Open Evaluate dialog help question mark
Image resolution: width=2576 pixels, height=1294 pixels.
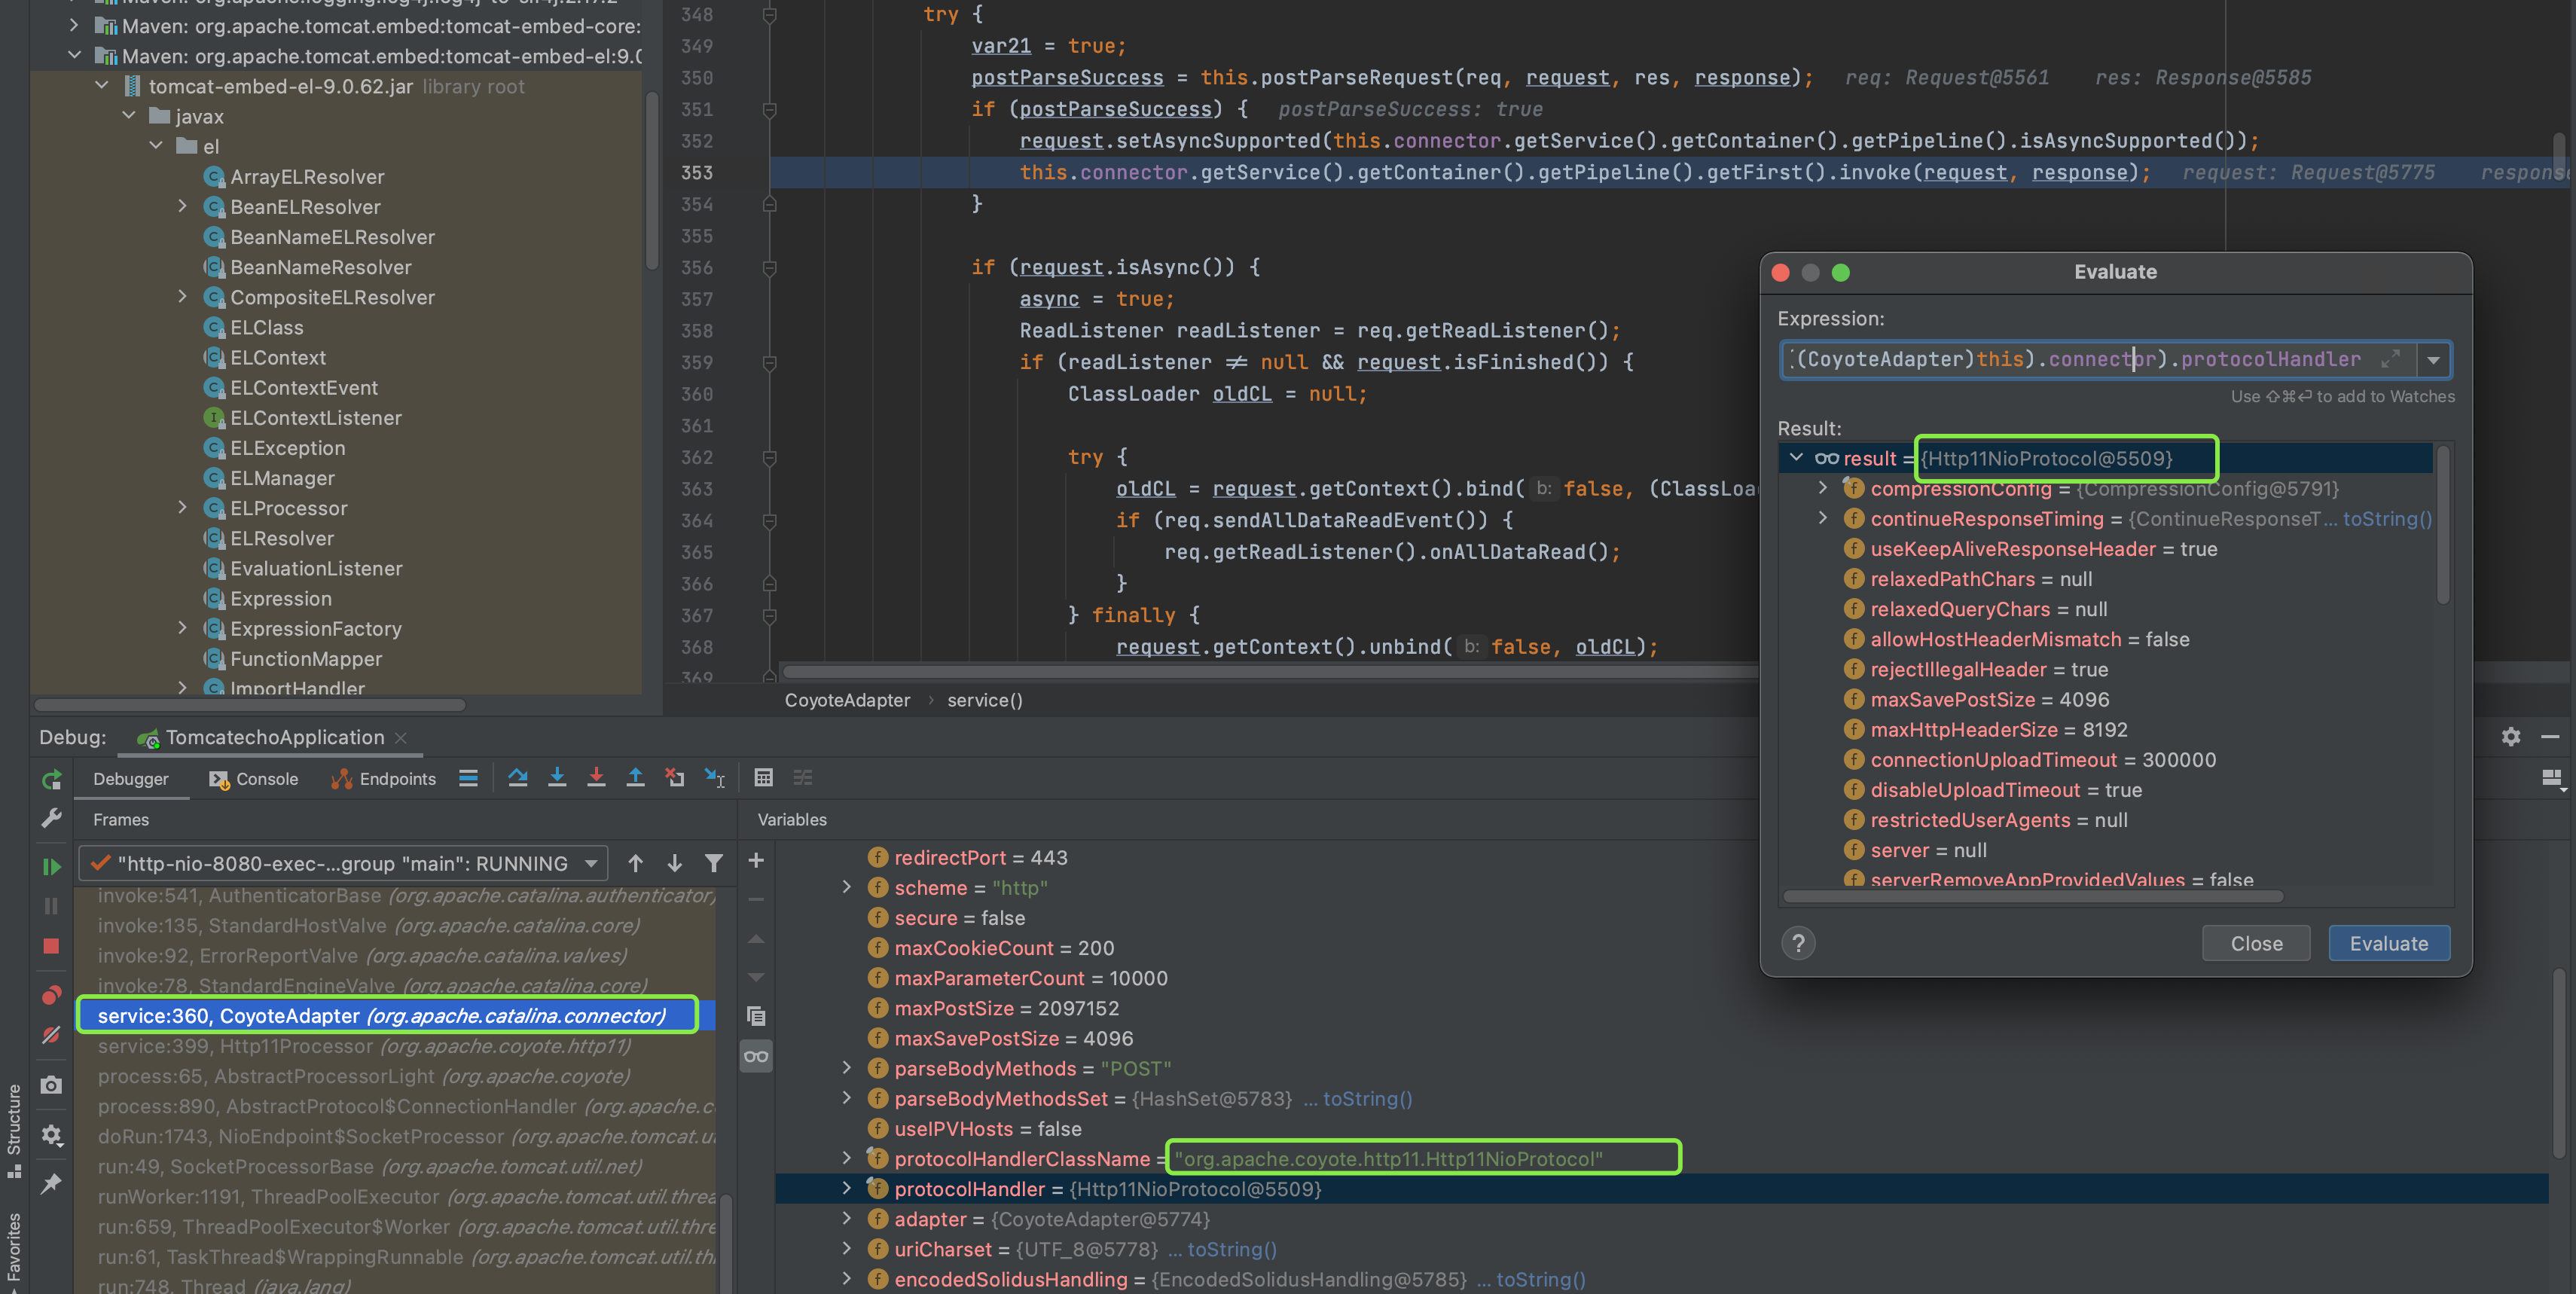(x=1798, y=943)
